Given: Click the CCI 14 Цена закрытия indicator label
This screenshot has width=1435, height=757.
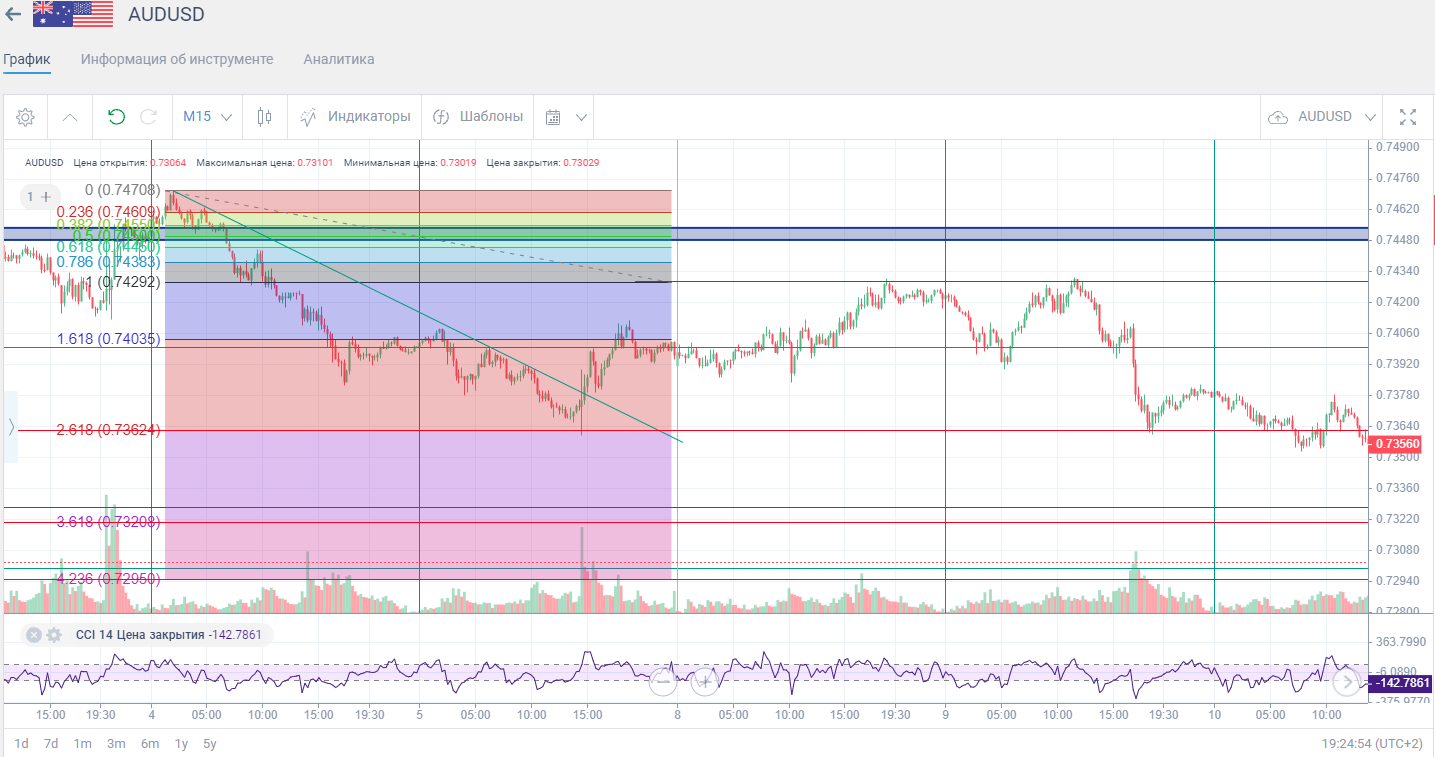Looking at the screenshot, I should (x=139, y=635).
